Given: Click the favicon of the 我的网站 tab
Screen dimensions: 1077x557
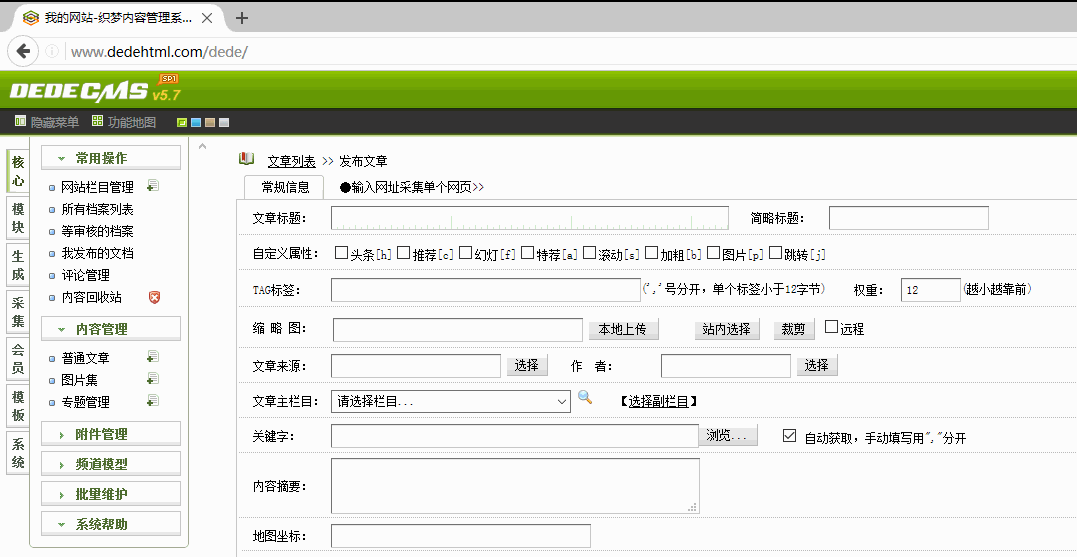Looking at the screenshot, I should coord(31,18).
